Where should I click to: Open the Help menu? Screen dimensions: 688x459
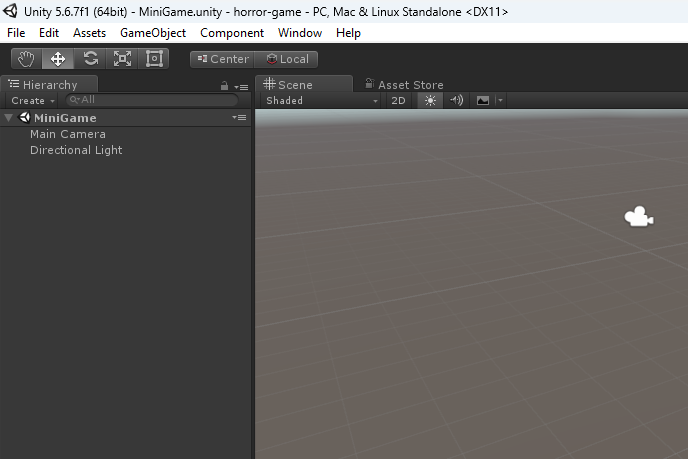coord(348,33)
